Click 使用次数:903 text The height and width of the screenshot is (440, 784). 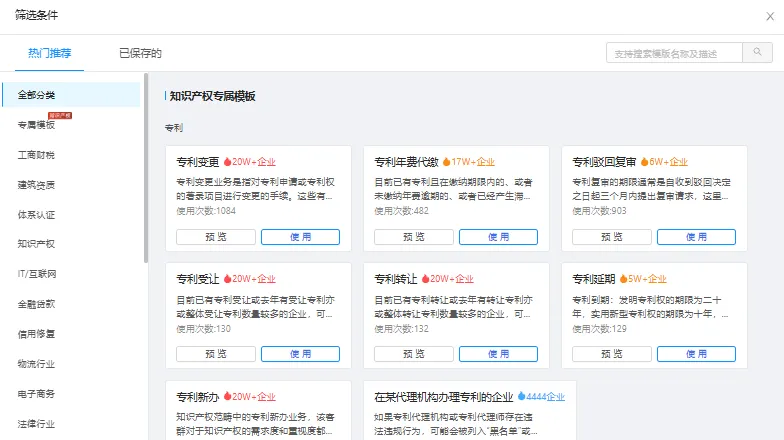tap(600, 211)
